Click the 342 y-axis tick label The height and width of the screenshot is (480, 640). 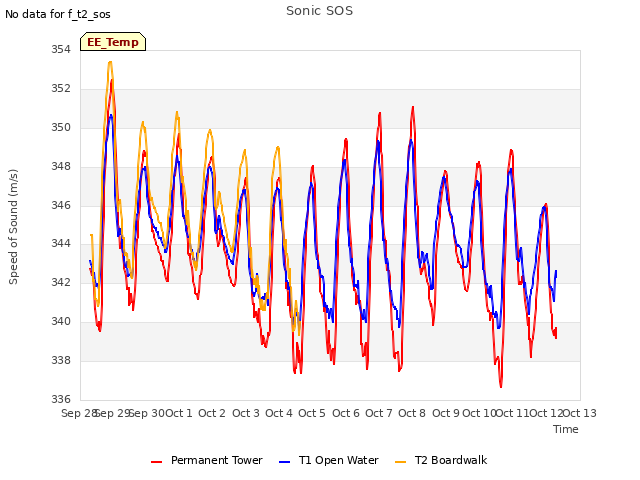click(x=61, y=282)
